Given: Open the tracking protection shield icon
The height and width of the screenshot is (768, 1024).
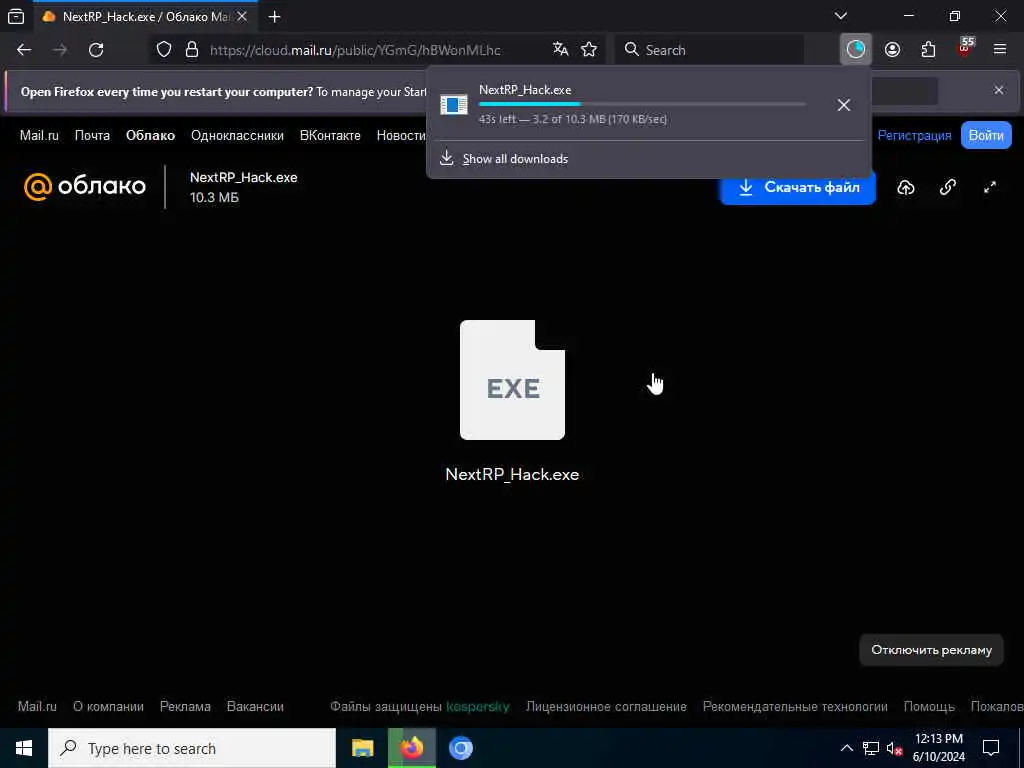Looking at the screenshot, I should click(164, 50).
